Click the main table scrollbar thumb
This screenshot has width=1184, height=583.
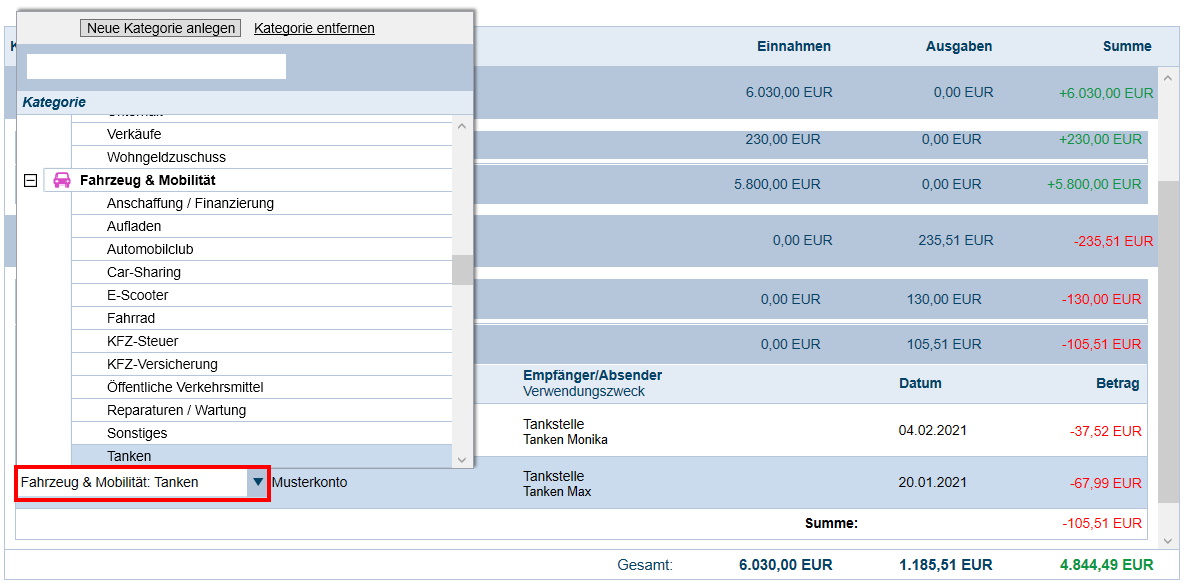1167,341
